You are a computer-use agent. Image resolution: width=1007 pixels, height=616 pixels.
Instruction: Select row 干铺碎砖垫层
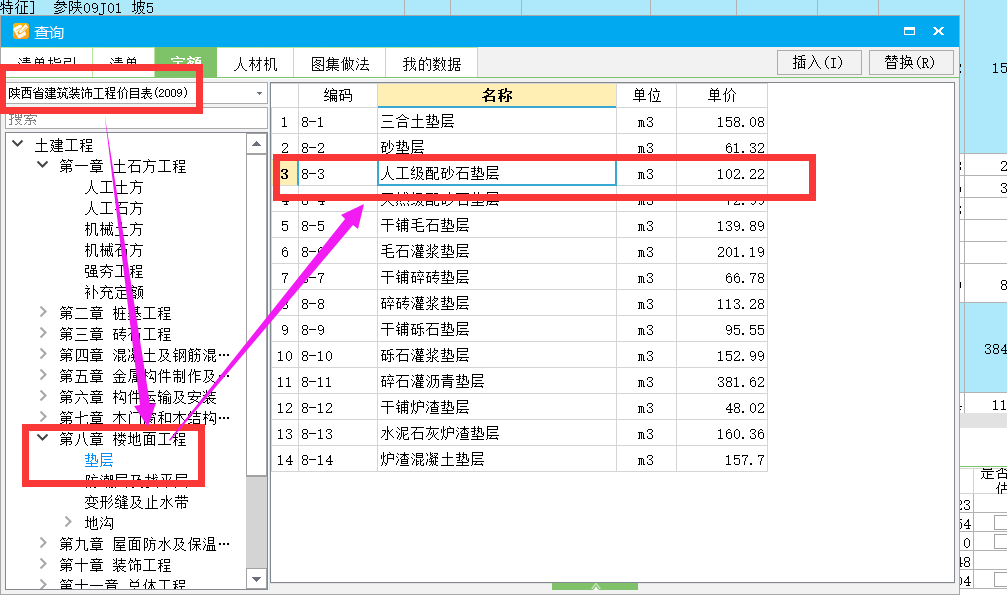pos(520,277)
